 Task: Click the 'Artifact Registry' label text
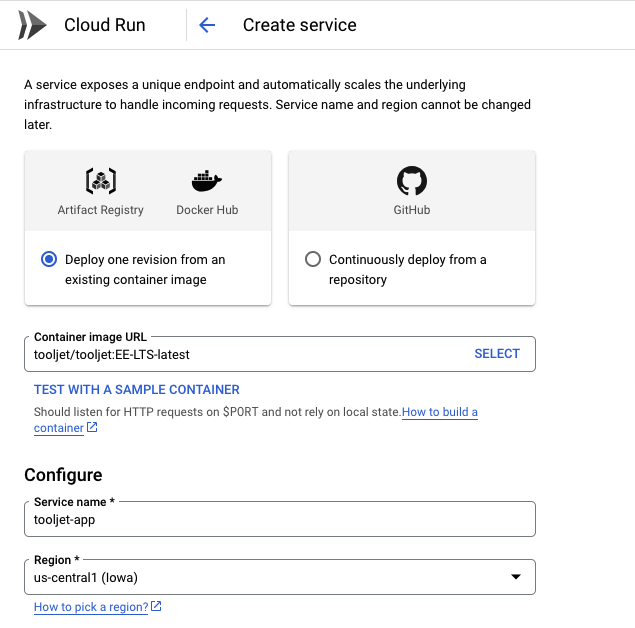100,210
